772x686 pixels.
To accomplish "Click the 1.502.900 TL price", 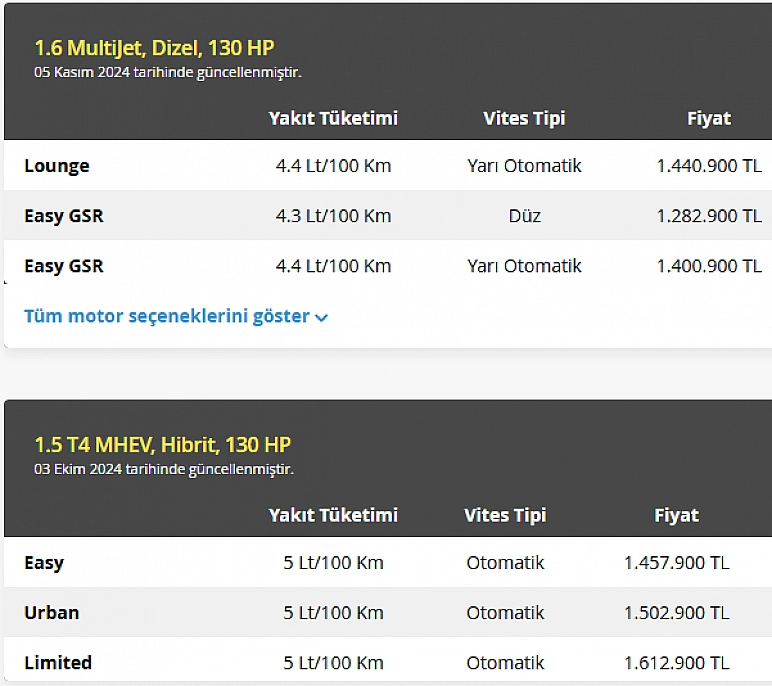I will 676,613.
